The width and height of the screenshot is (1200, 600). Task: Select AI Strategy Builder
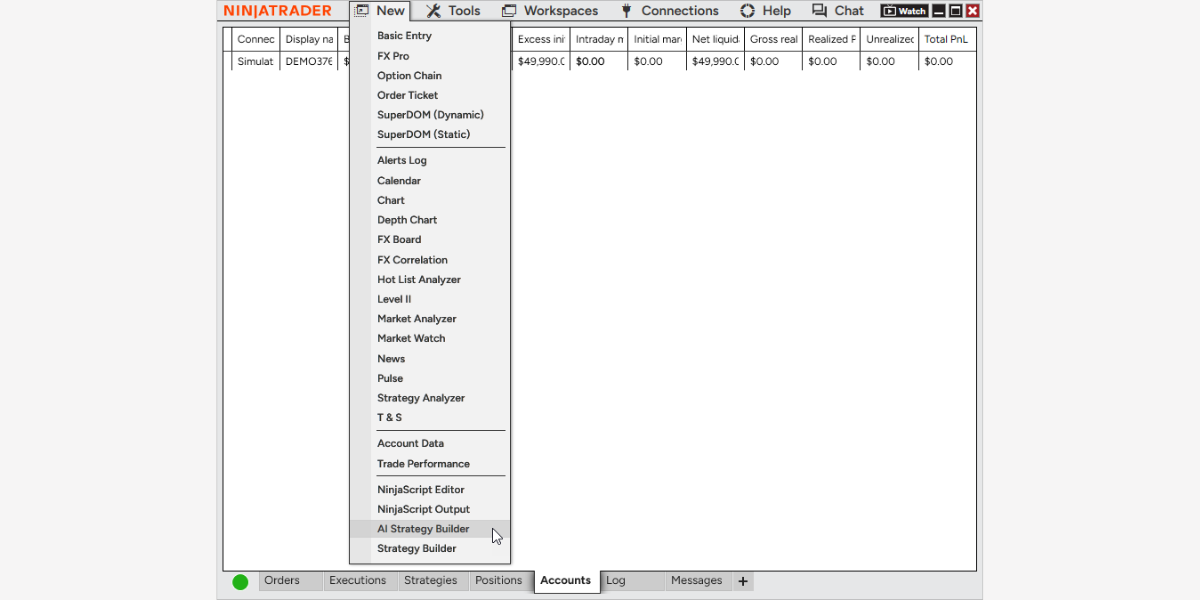pyautogui.click(x=430, y=529)
